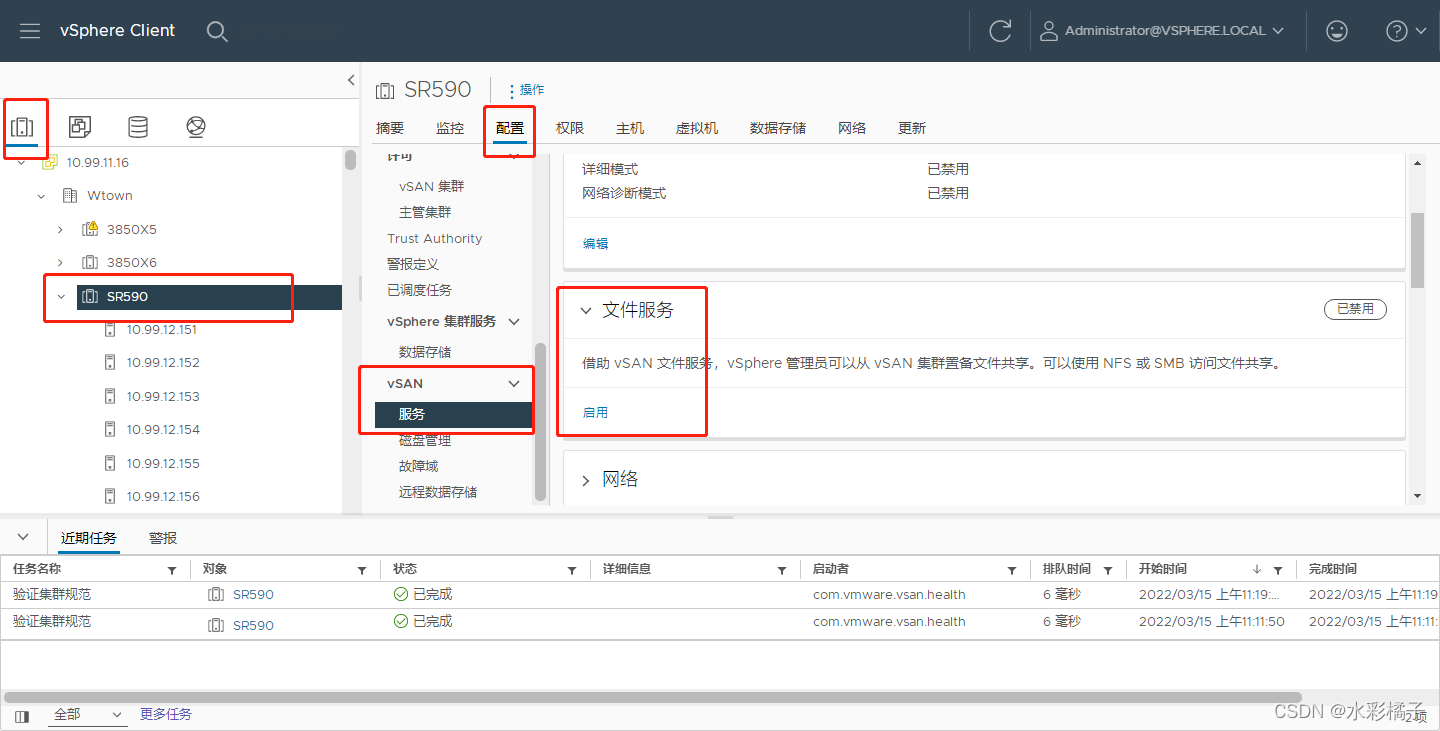Viewport: 1440px width, 731px height.
Task: Open the 操作 actions menu
Action: [x=526, y=90]
